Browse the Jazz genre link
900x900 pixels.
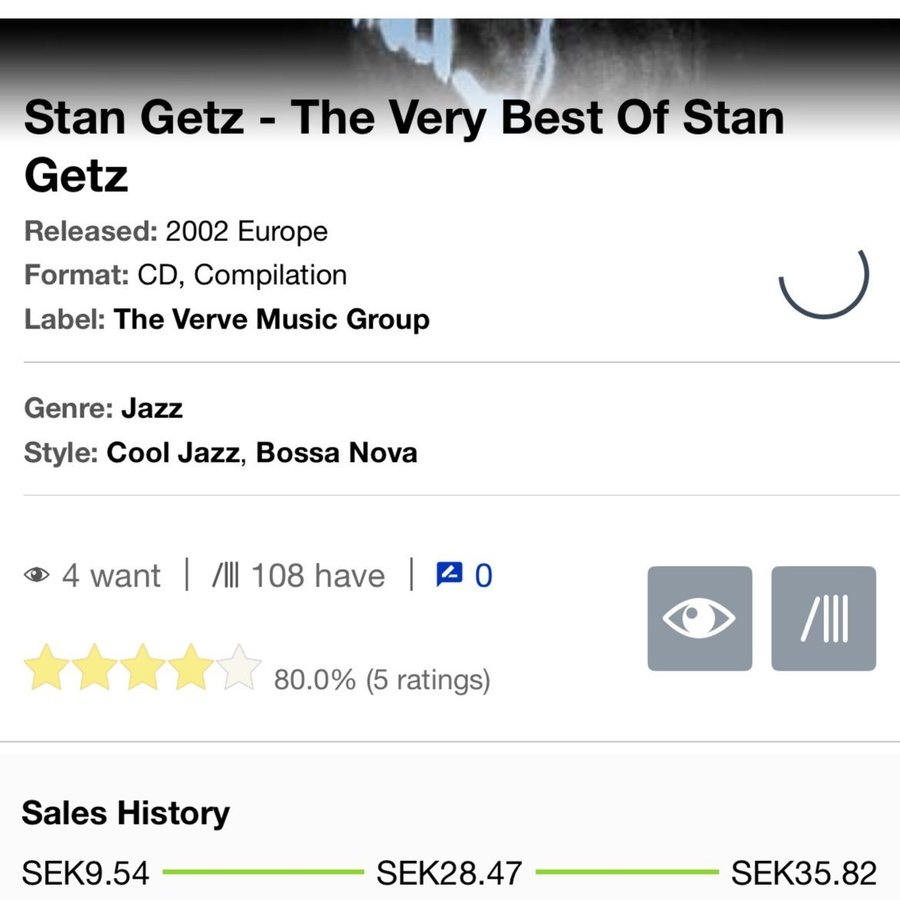152,408
